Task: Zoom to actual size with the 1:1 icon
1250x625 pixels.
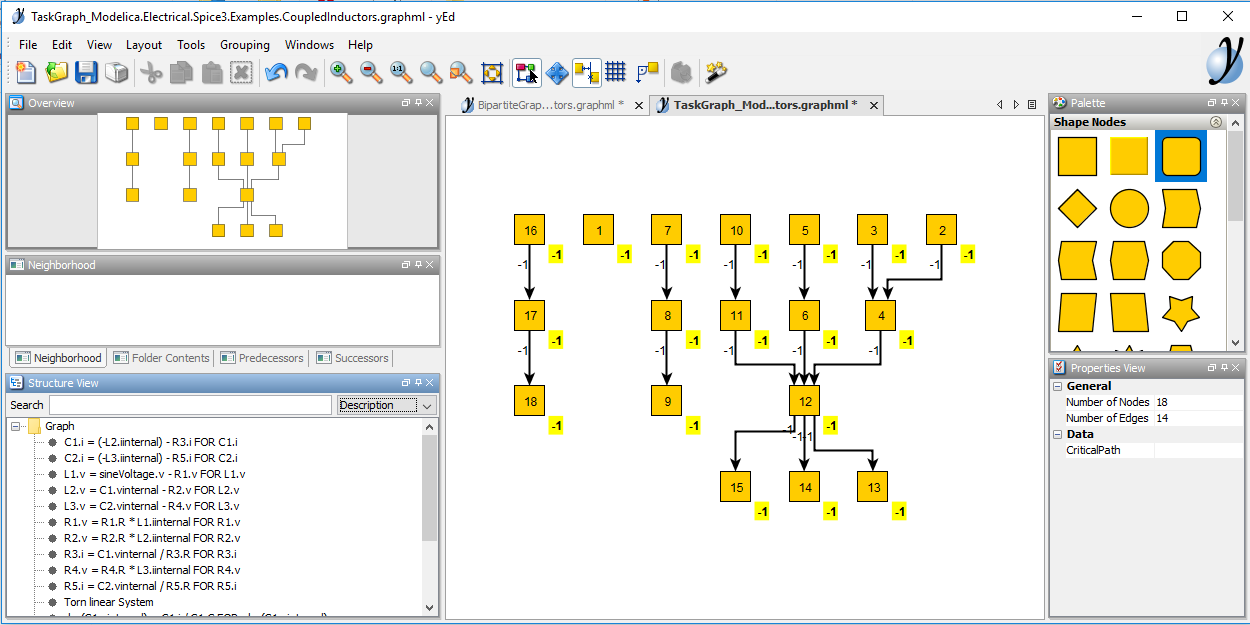Action: (401, 72)
